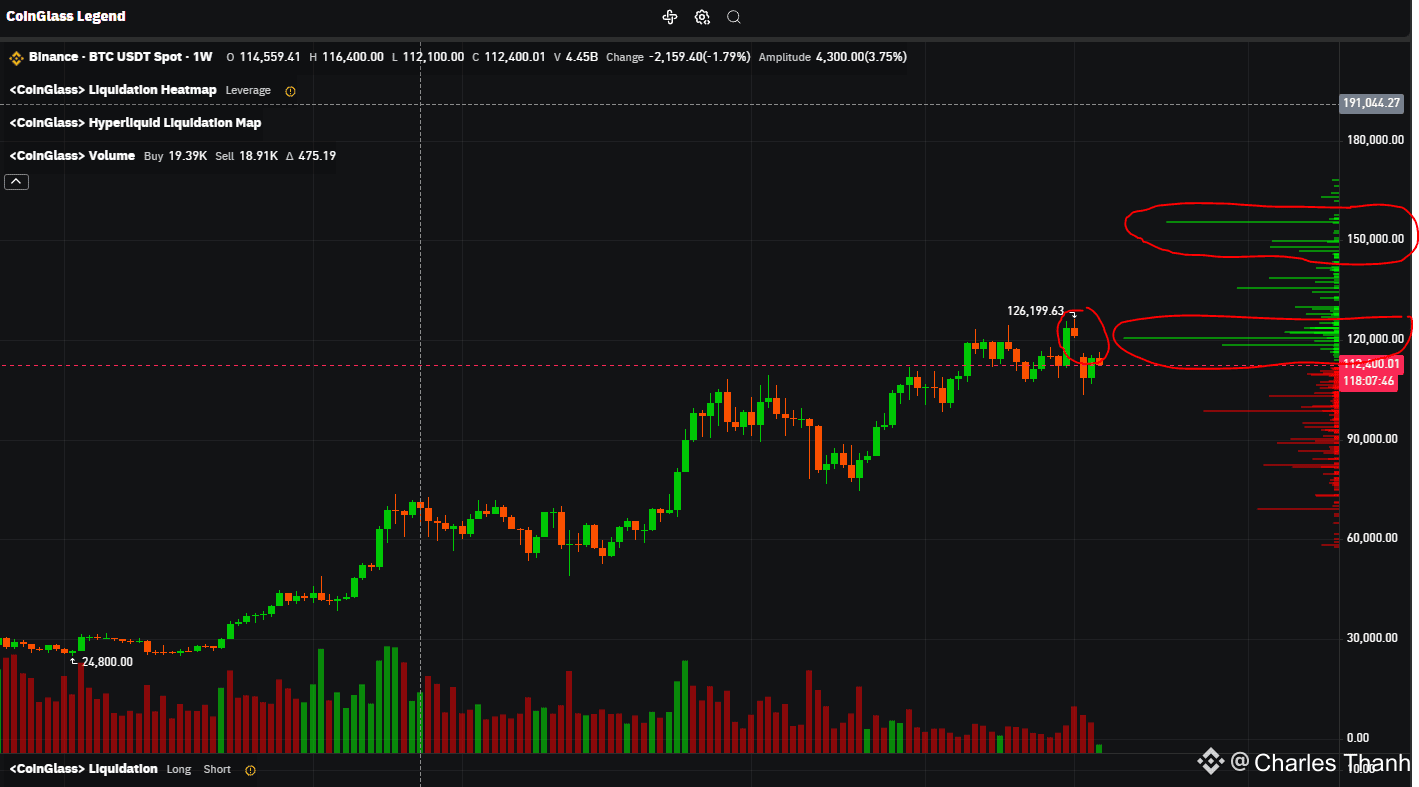
Task: Open symbol search with the magnifier icon
Action: (734, 17)
